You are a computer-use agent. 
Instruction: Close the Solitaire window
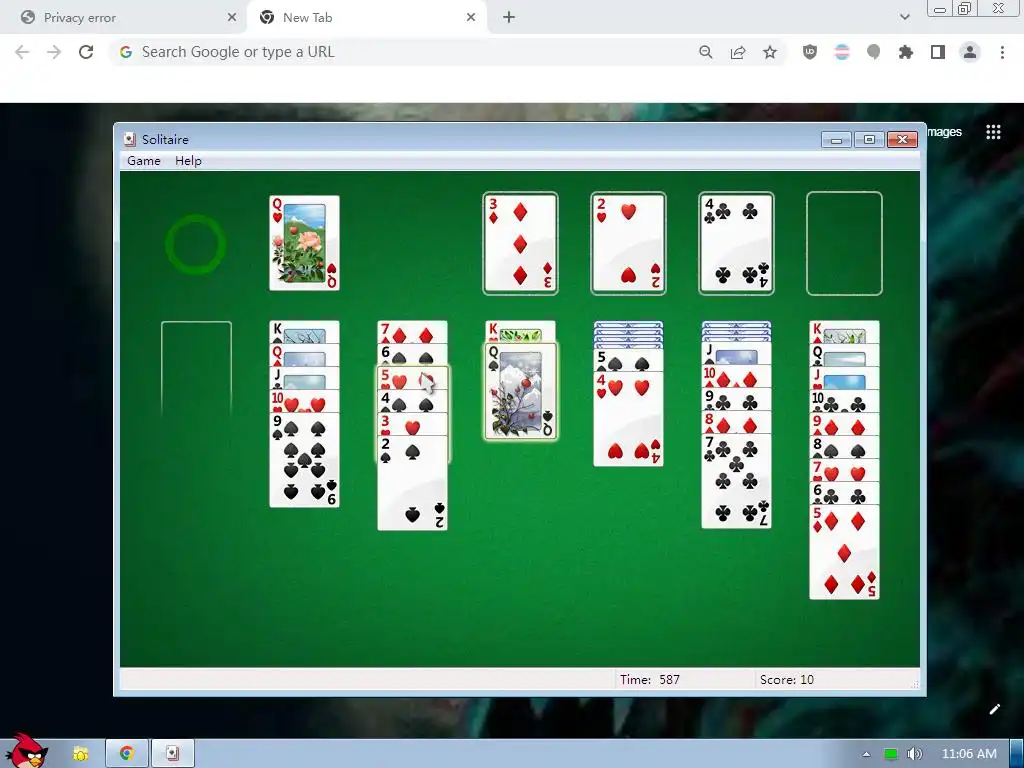903,140
